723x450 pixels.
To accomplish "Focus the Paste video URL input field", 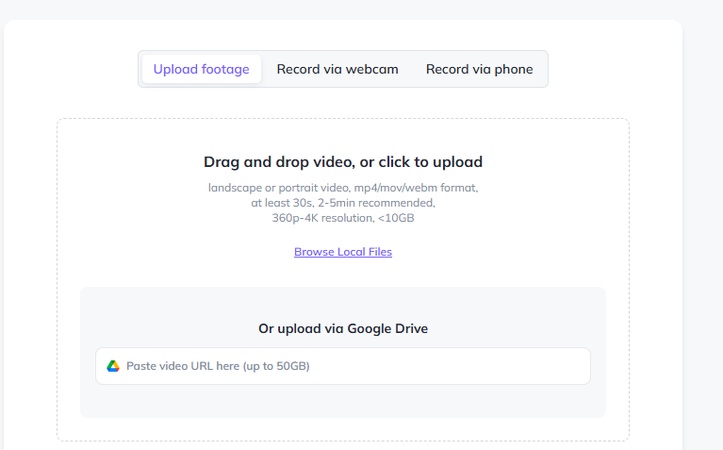I will click(x=343, y=366).
